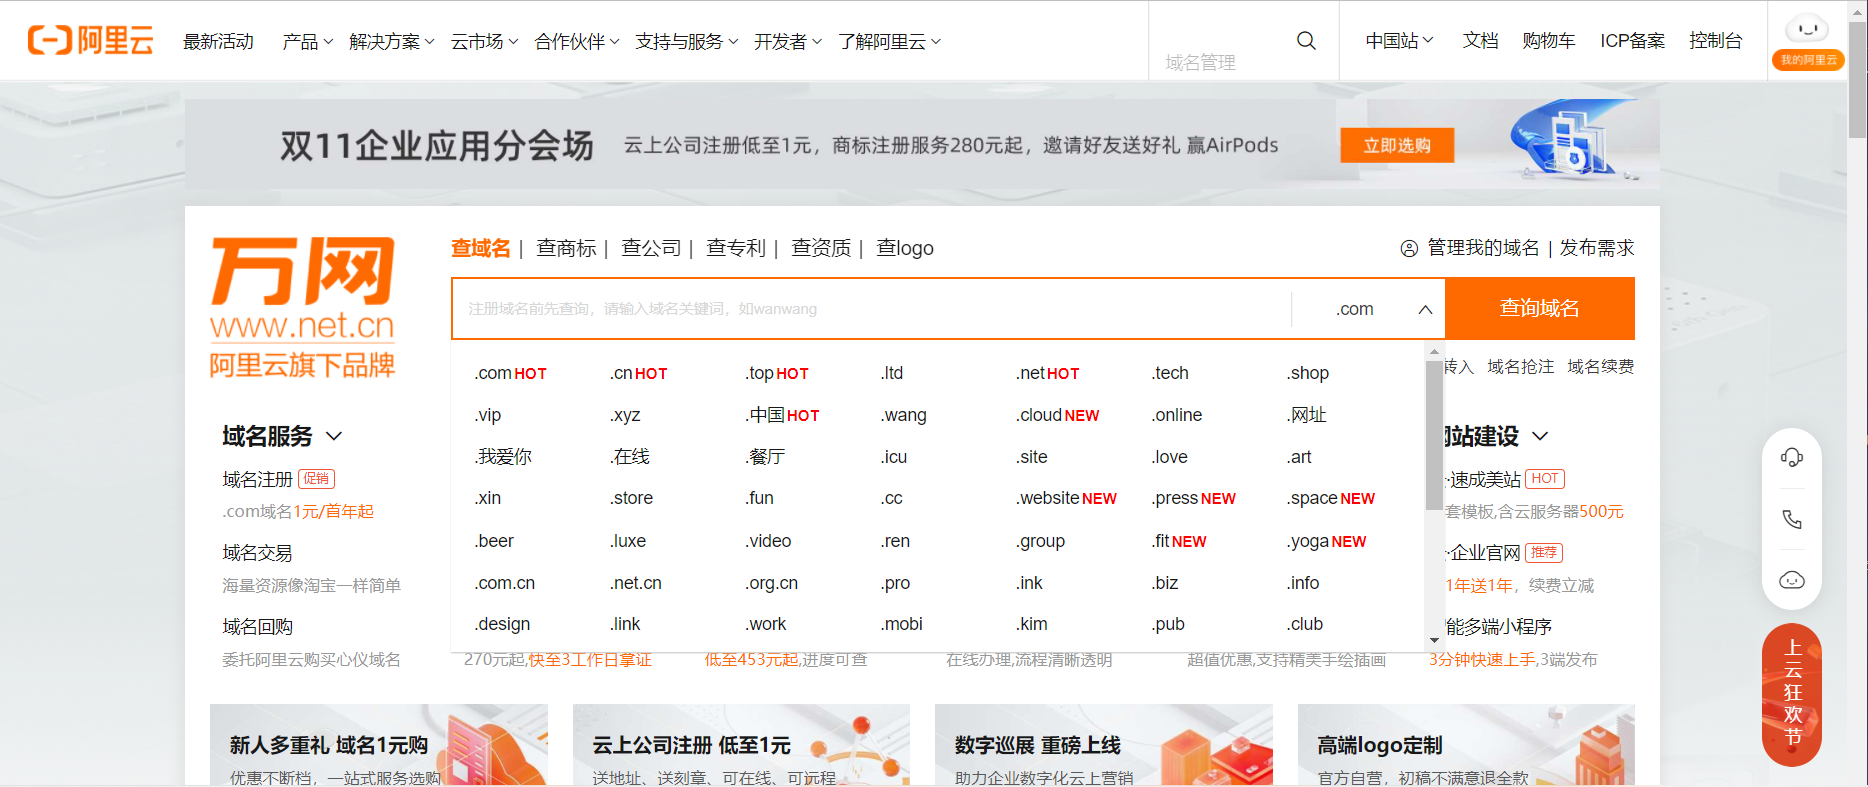Expand the 支持与服务 menu
This screenshot has height=787, width=1868.
coord(686,41)
